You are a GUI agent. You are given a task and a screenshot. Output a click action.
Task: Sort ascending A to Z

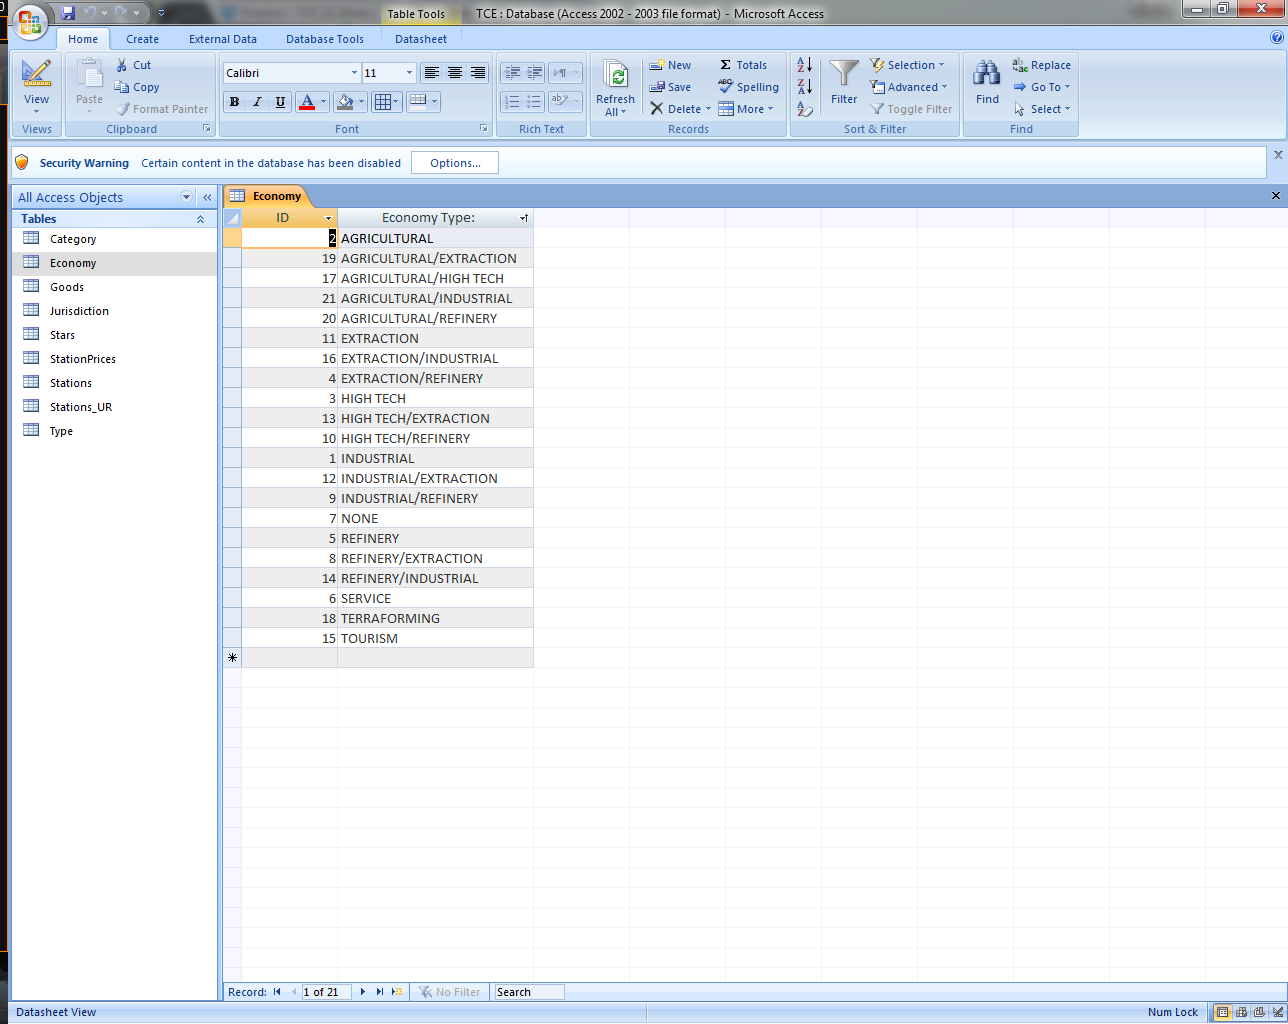tap(804, 65)
